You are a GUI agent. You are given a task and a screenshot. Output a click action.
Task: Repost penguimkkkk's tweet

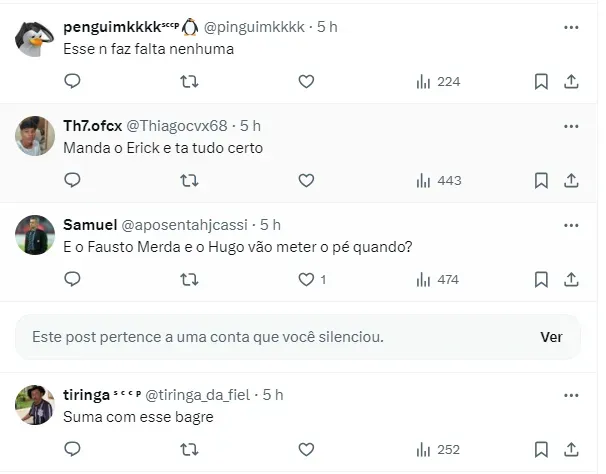tap(188, 81)
